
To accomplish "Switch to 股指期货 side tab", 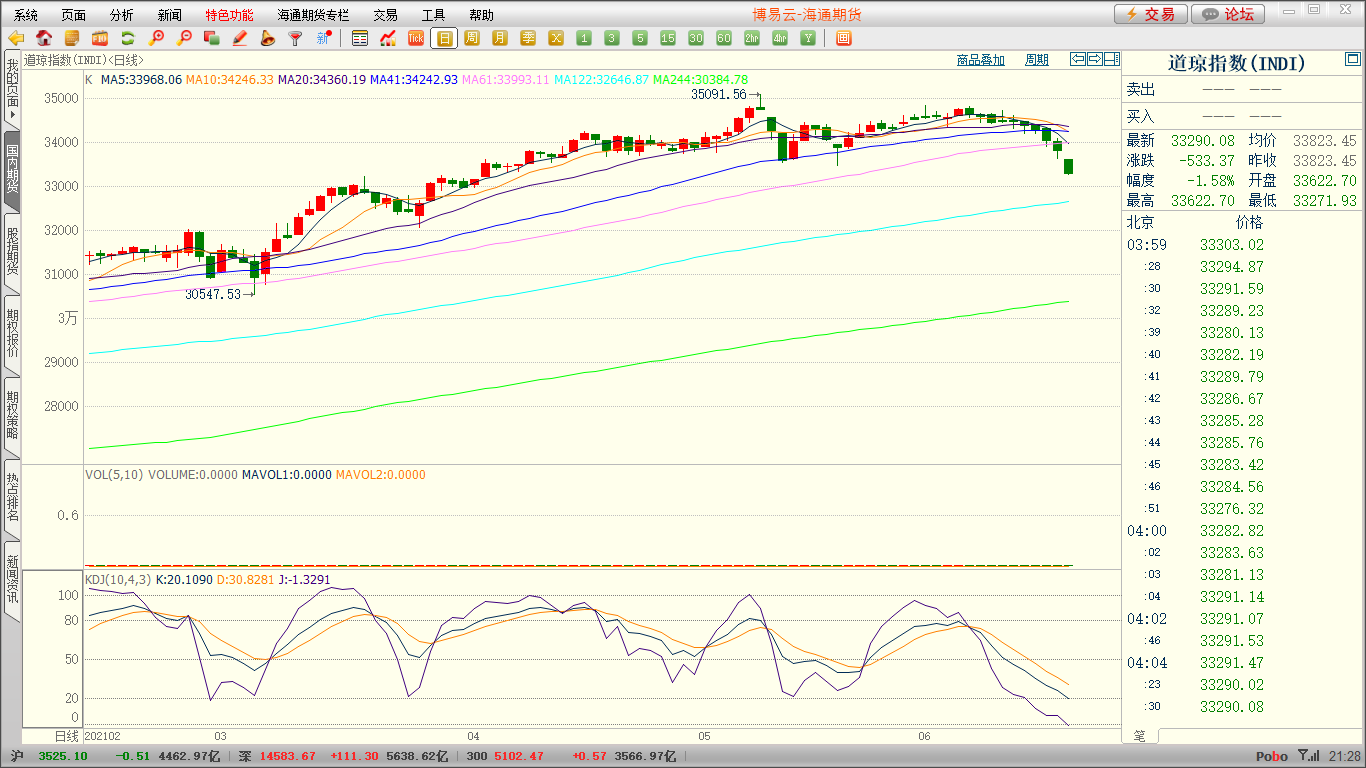I will coord(12,251).
